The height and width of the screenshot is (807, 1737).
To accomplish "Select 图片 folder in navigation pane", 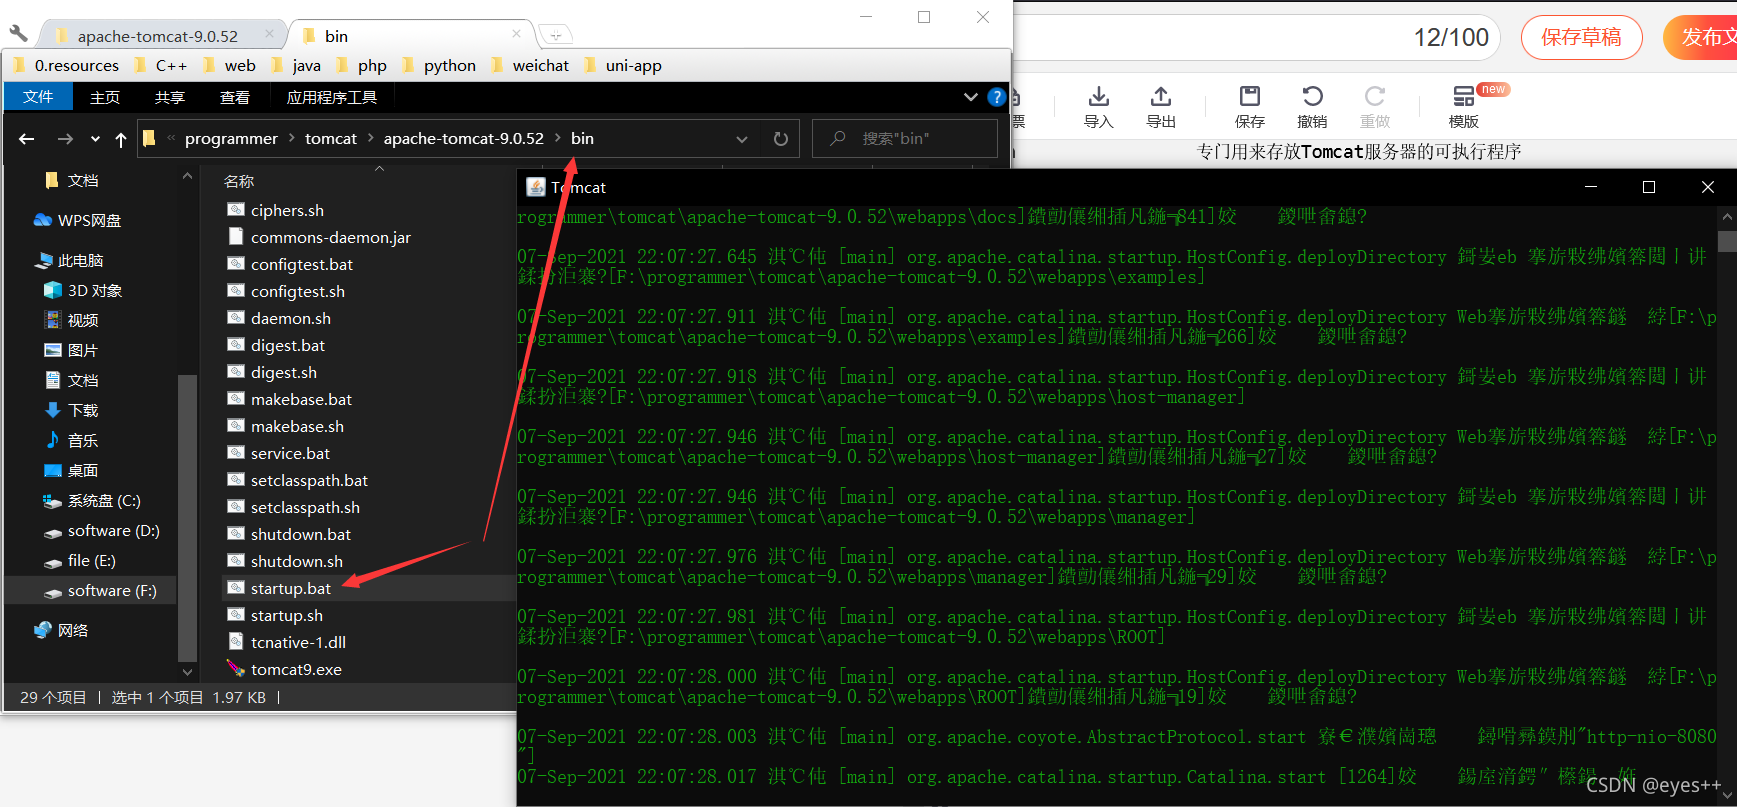I will pyautogui.click(x=71, y=350).
